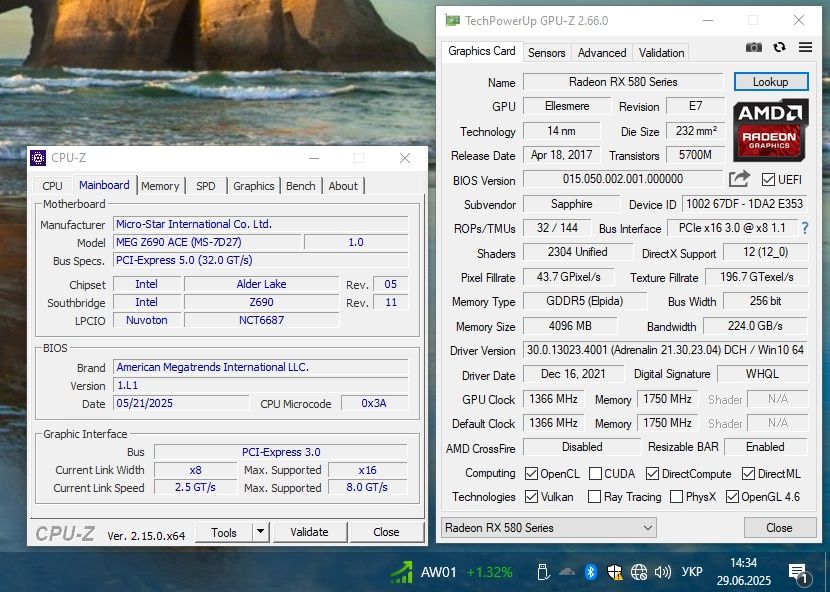Click the Memory Type GDDR5 (Elpida) value
The image size is (830, 592).
[584, 301]
